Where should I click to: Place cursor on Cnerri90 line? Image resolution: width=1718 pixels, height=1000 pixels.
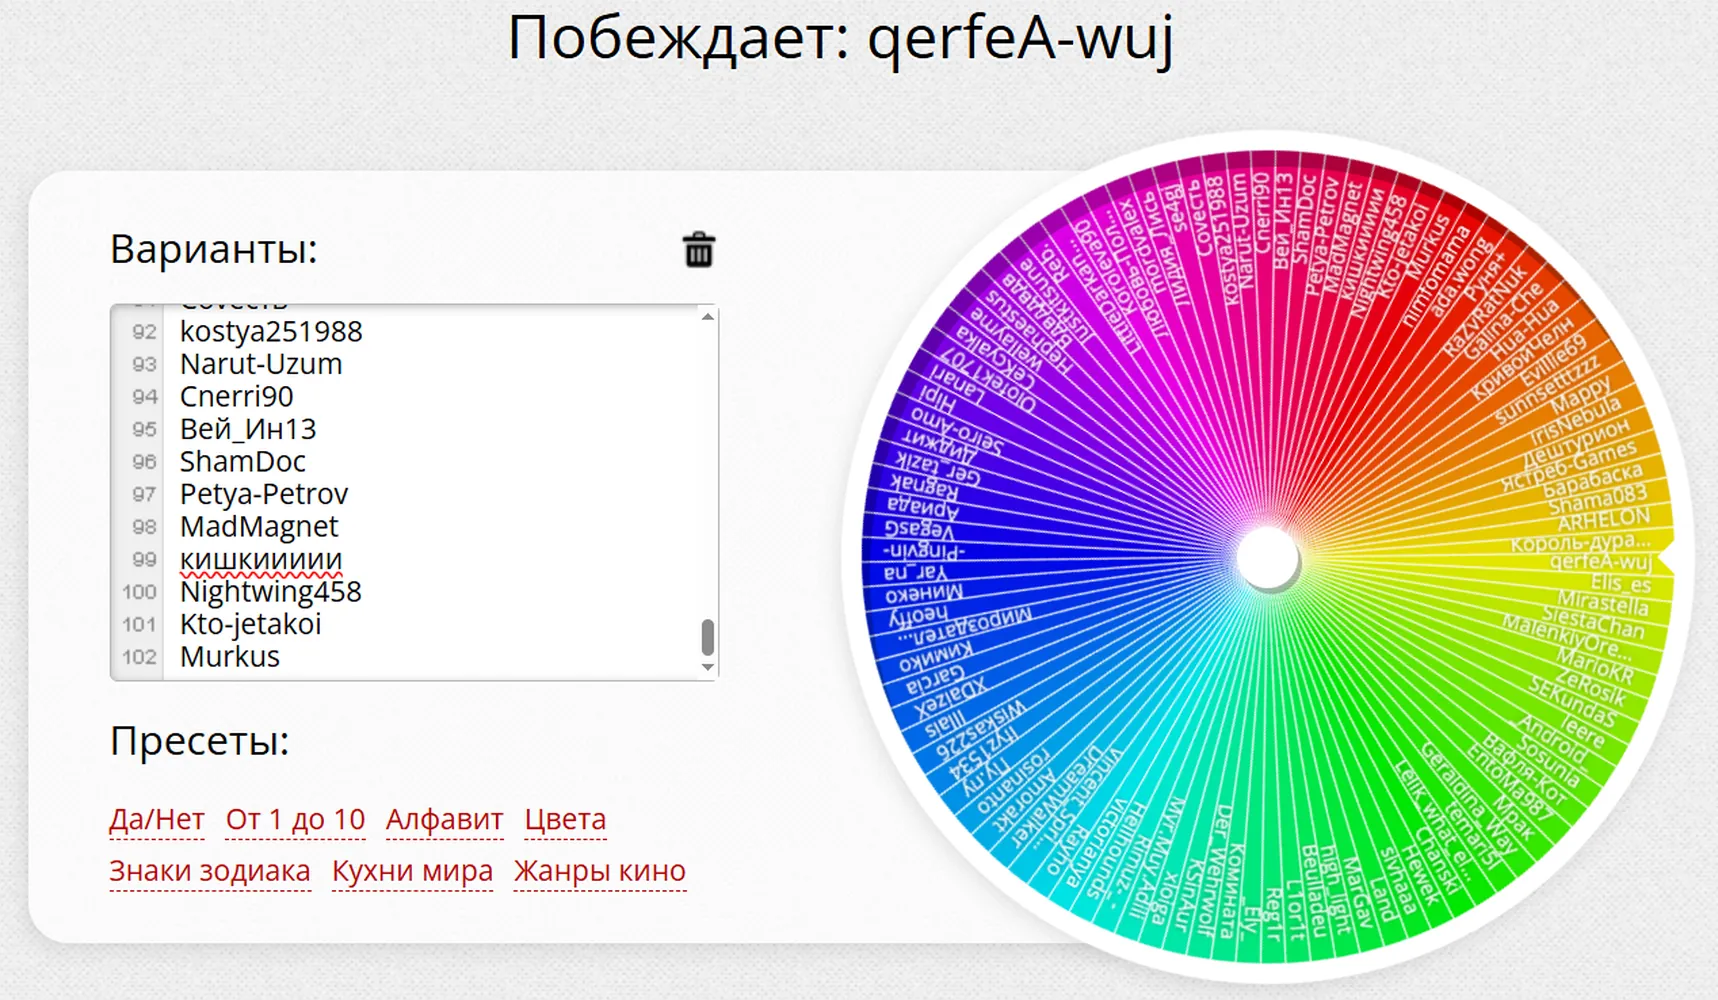[237, 396]
